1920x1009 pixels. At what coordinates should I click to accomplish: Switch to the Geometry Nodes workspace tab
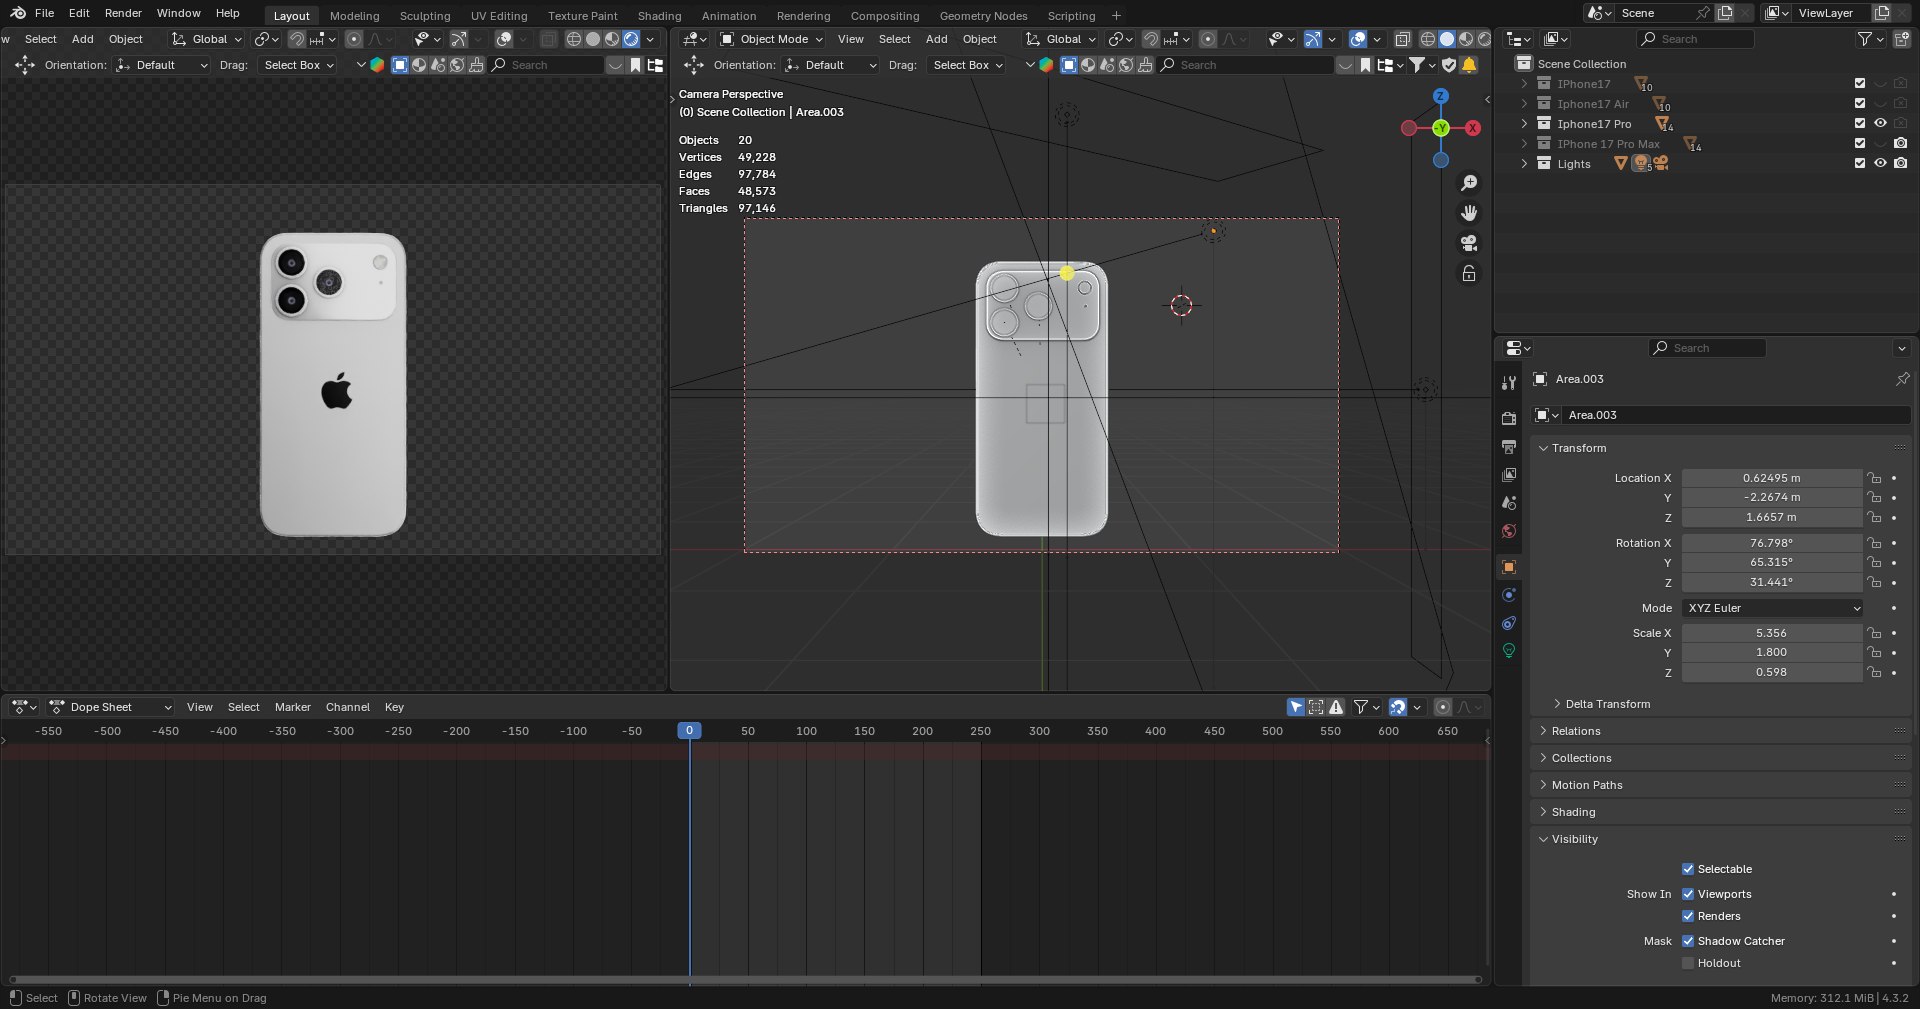pyautogui.click(x=983, y=16)
